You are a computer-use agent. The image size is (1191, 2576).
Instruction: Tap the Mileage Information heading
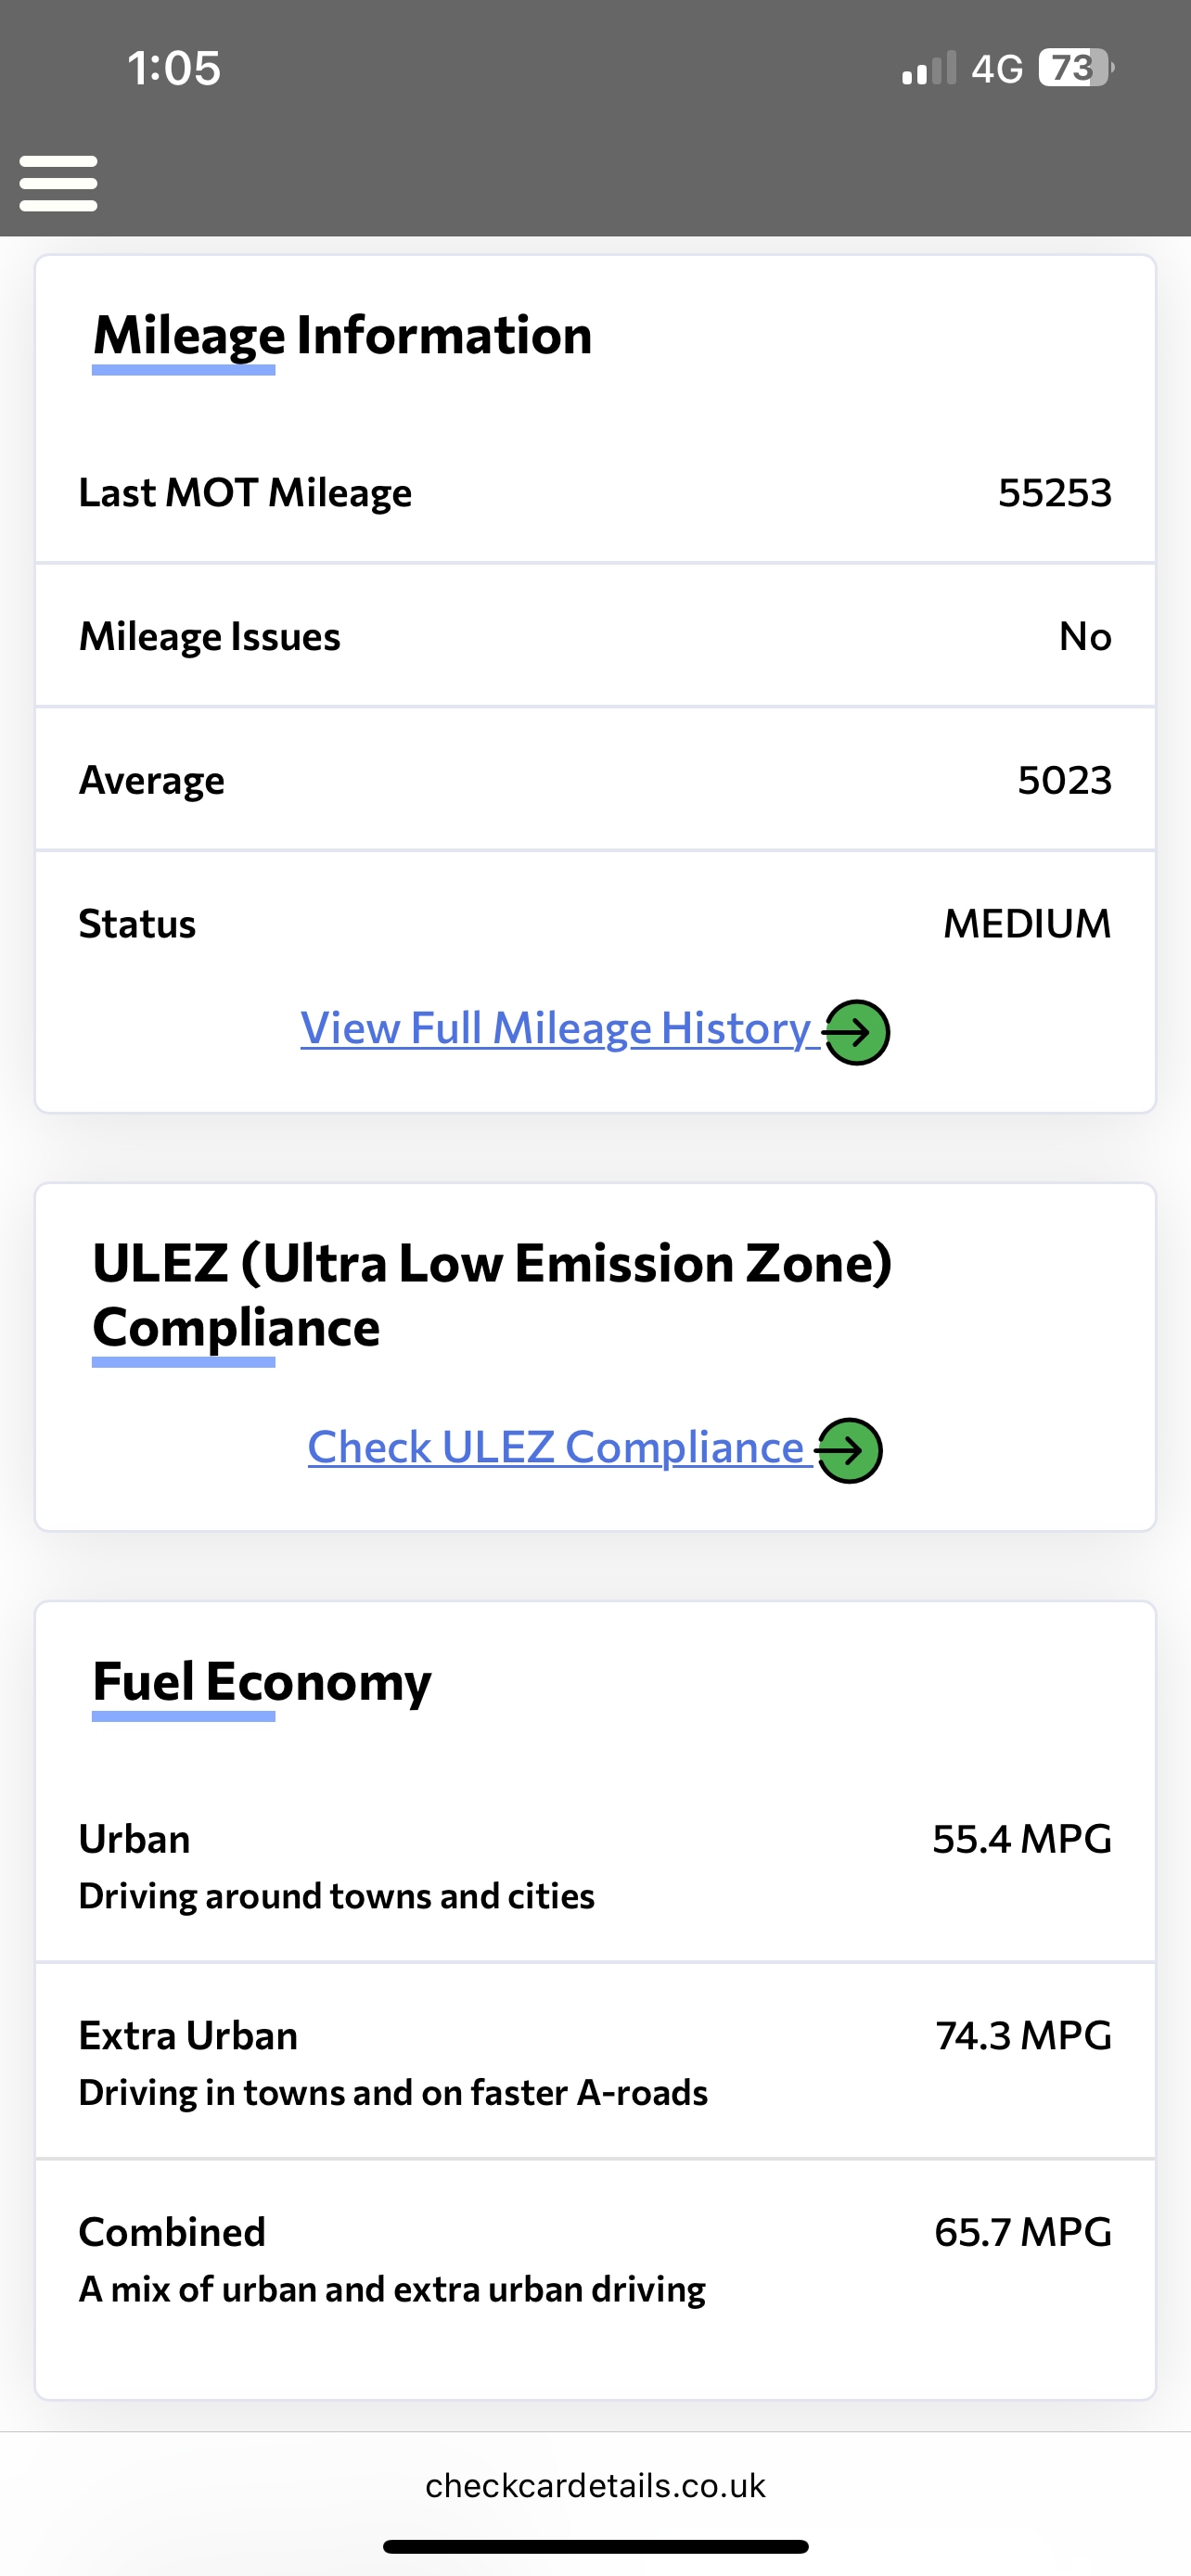[342, 335]
